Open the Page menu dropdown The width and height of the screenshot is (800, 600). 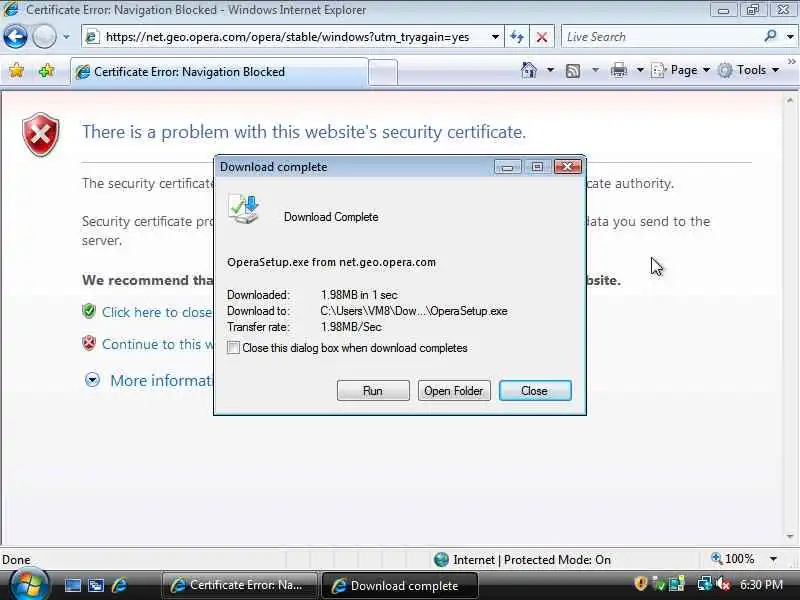(681, 70)
